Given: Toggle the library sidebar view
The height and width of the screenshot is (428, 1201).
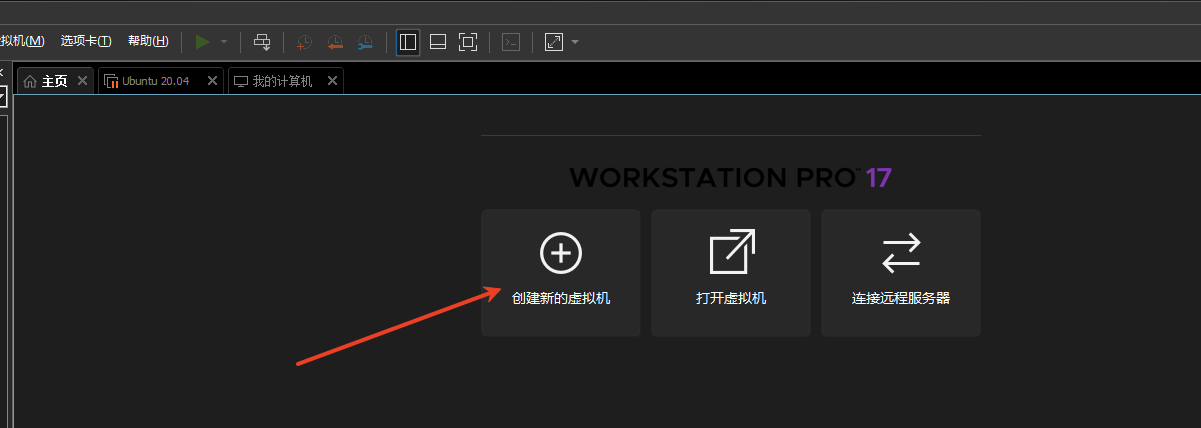Looking at the screenshot, I should (408, 42).
